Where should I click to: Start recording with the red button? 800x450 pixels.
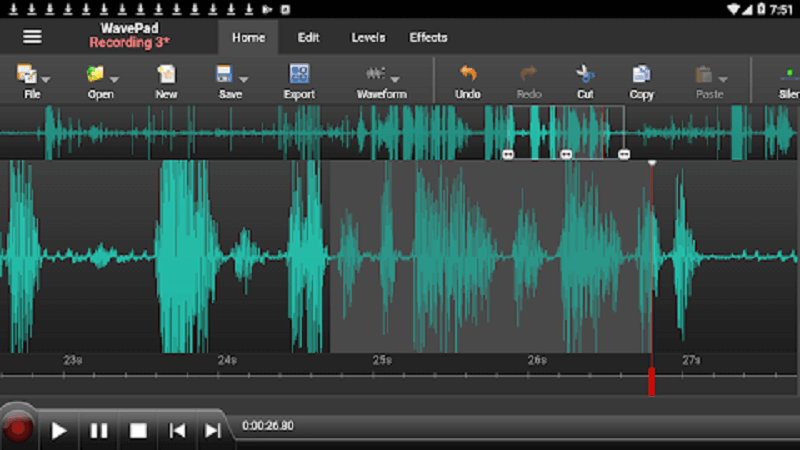18,430
